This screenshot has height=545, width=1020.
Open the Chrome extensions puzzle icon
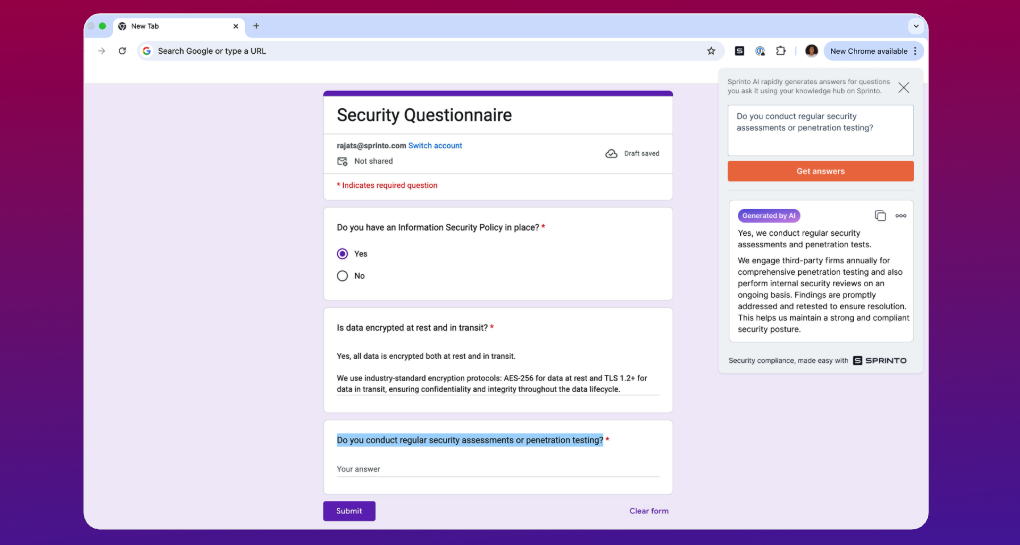[781, 51]
